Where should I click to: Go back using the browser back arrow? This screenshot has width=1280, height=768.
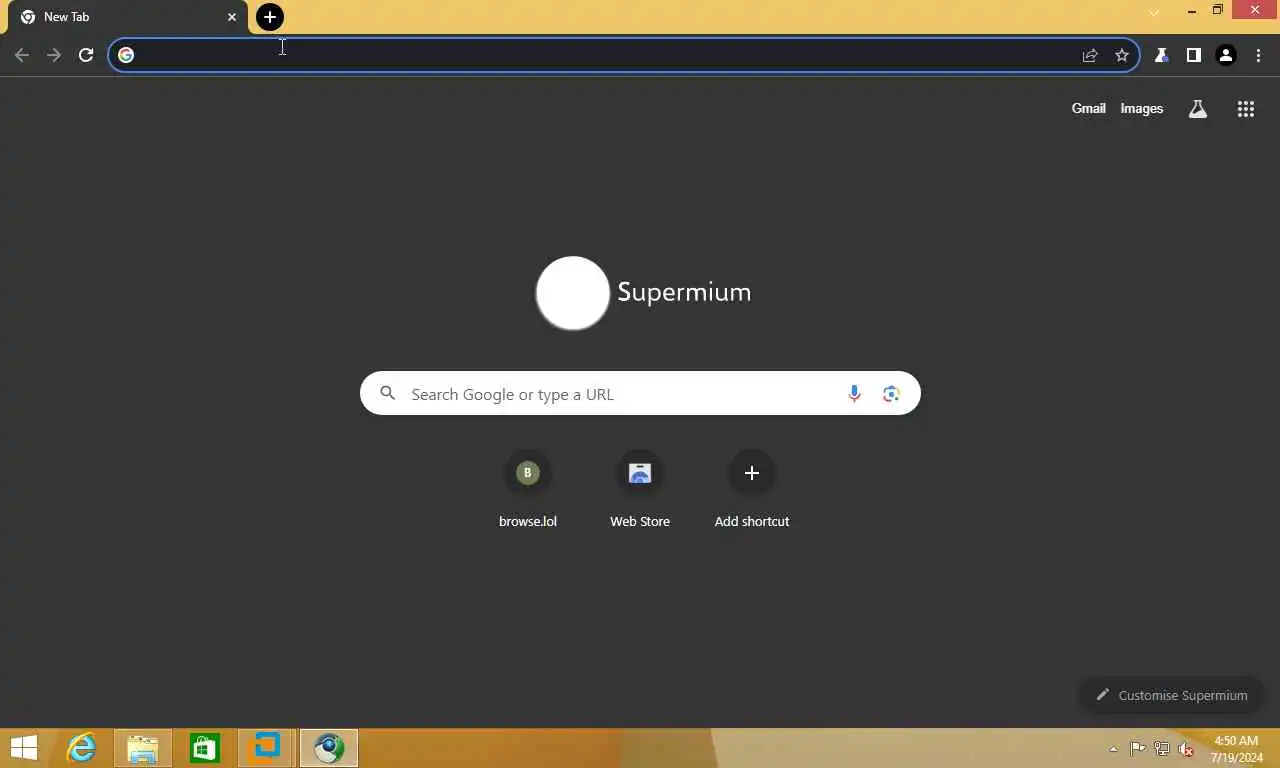(x=22, y=55)
